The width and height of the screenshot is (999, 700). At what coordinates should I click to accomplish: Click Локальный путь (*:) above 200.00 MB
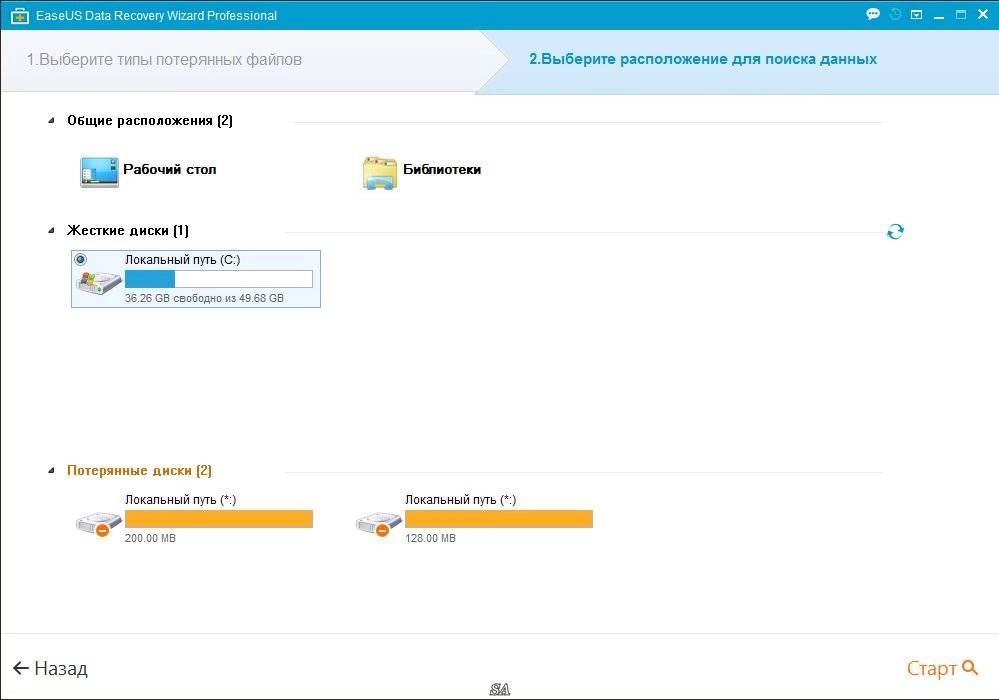point(180,500)
